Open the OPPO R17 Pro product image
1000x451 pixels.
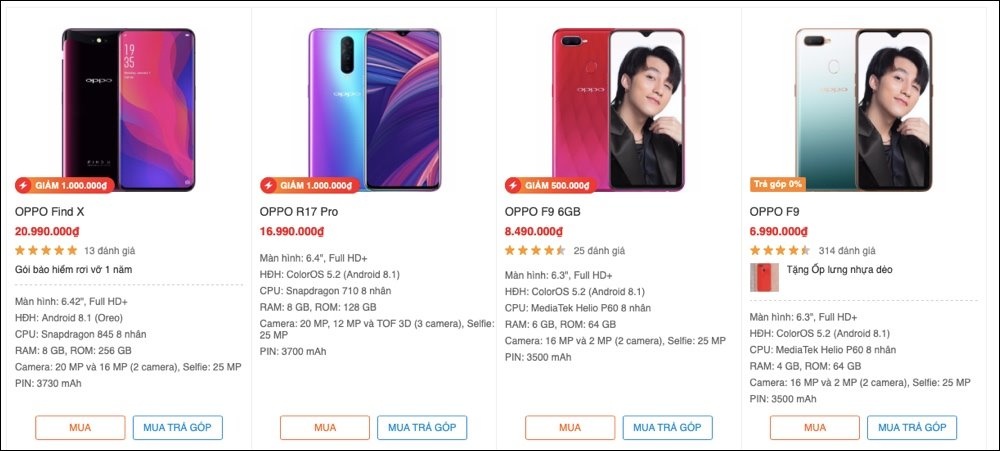click(x=374, y=109)
